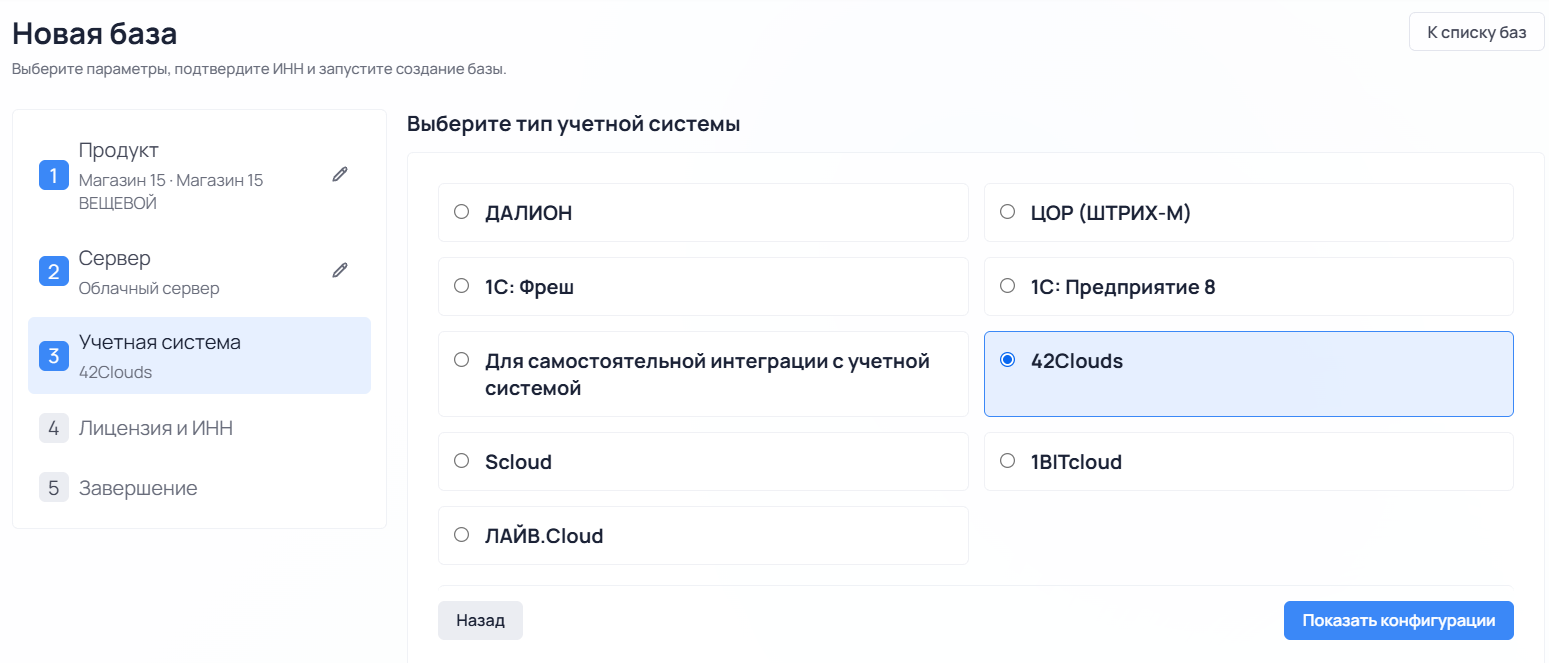This screenshot has height=663, width=1549.
Task: Click the Назад button
Action: [x=480, y=620]
